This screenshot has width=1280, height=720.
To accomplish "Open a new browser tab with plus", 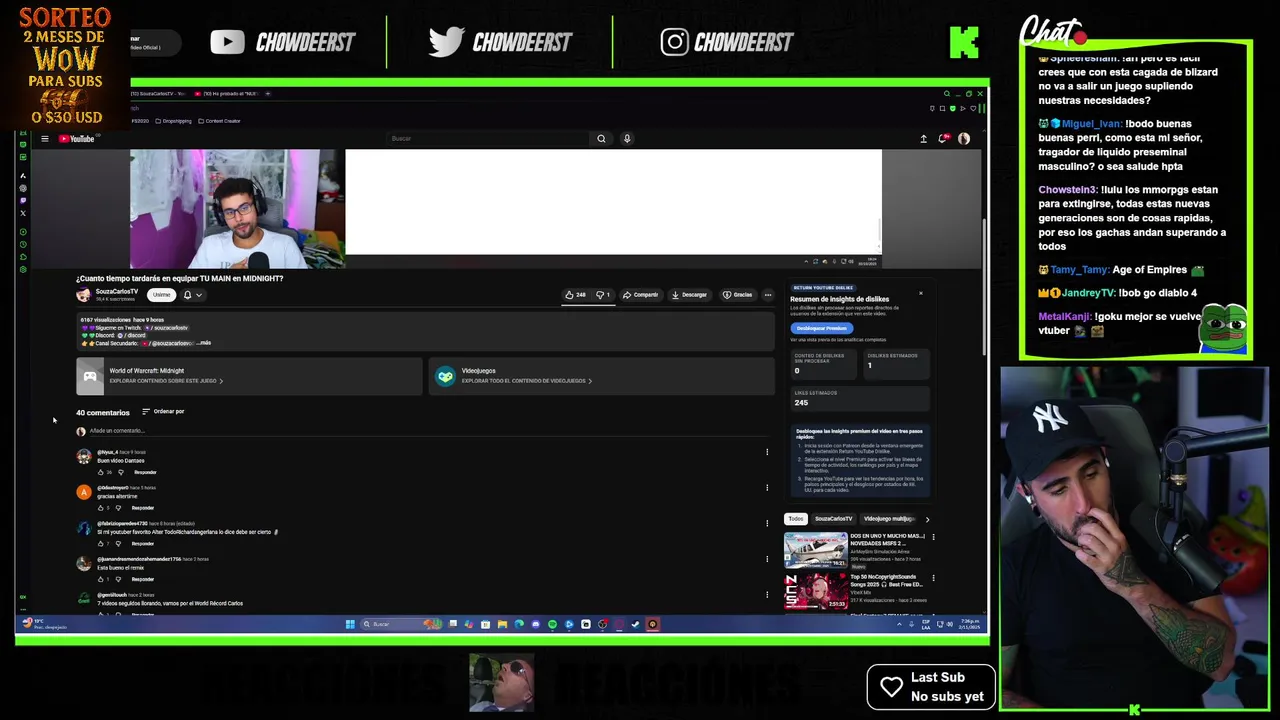I will 267,94.
